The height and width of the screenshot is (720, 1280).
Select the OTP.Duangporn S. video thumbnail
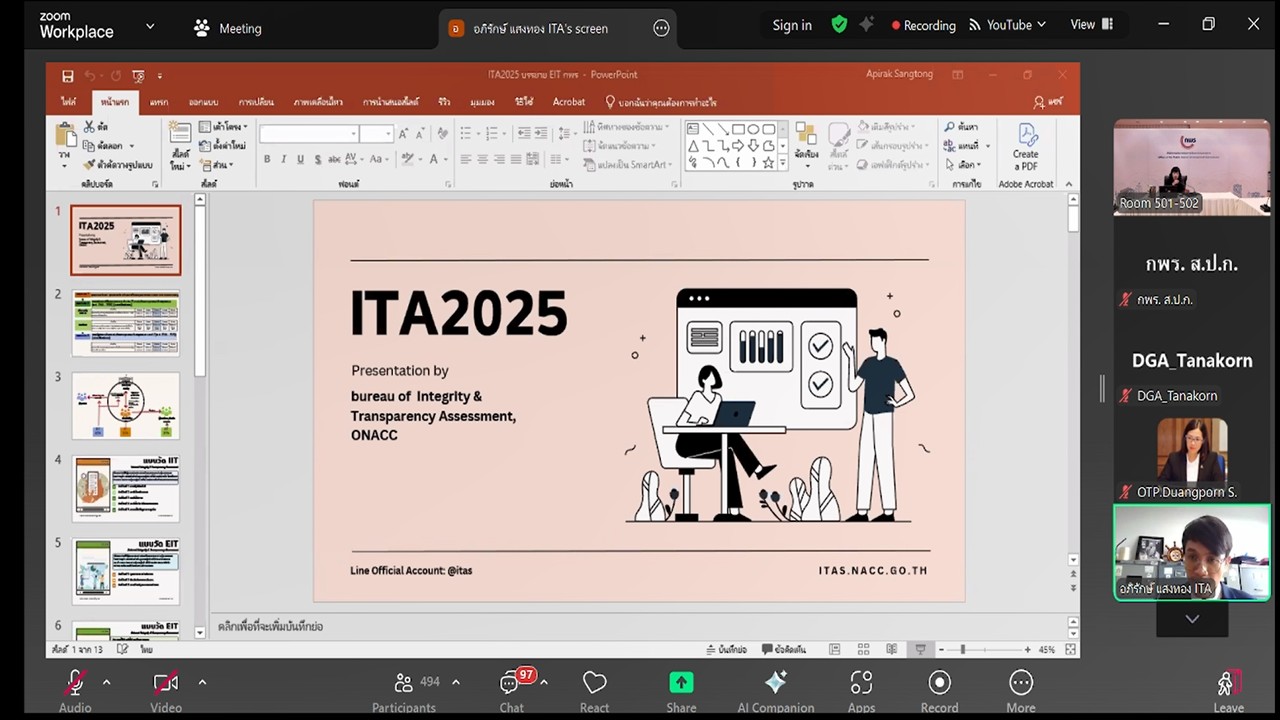click(1191, 452)
